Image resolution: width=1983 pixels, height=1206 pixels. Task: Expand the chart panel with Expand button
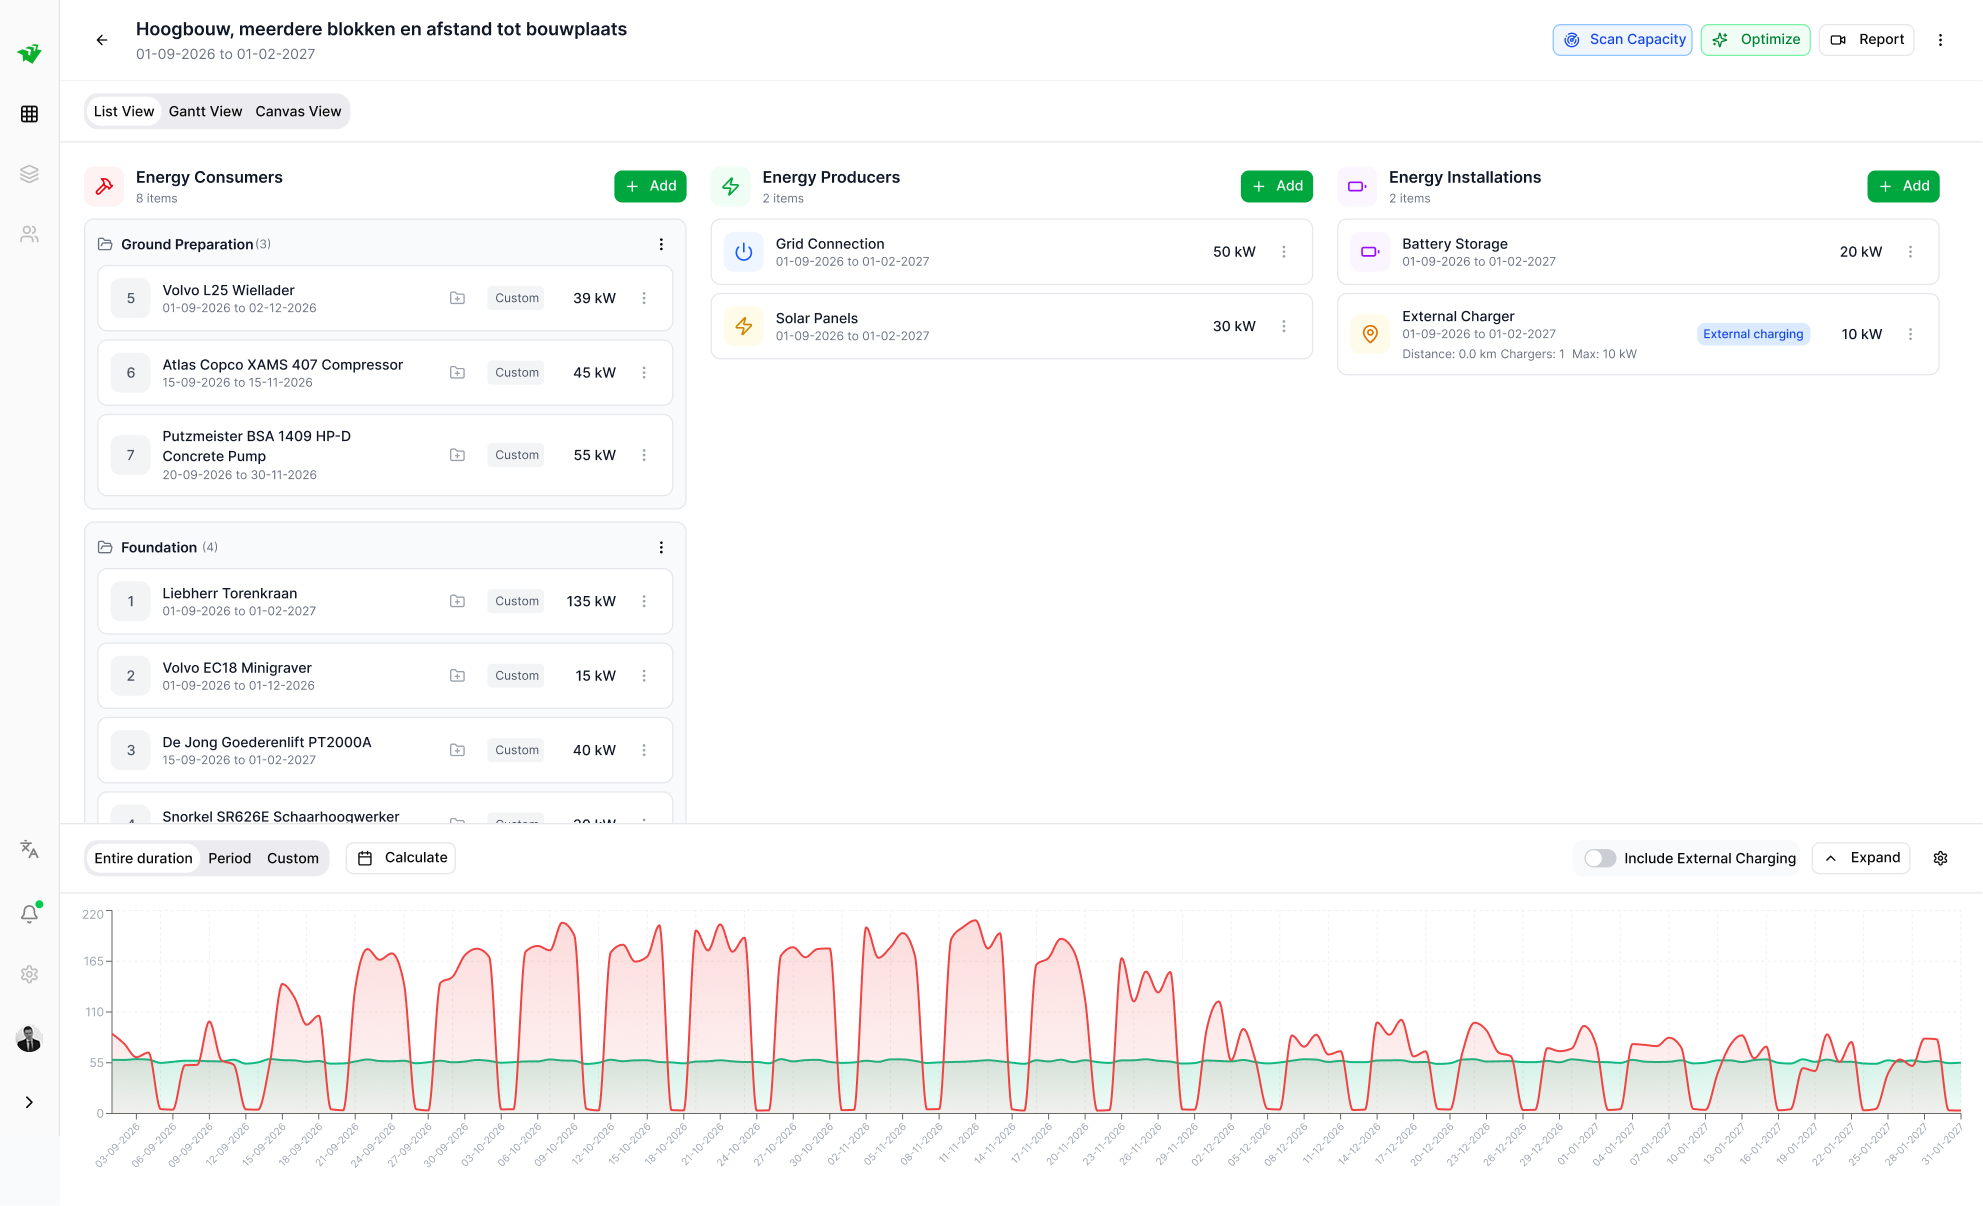(1861, 858)
